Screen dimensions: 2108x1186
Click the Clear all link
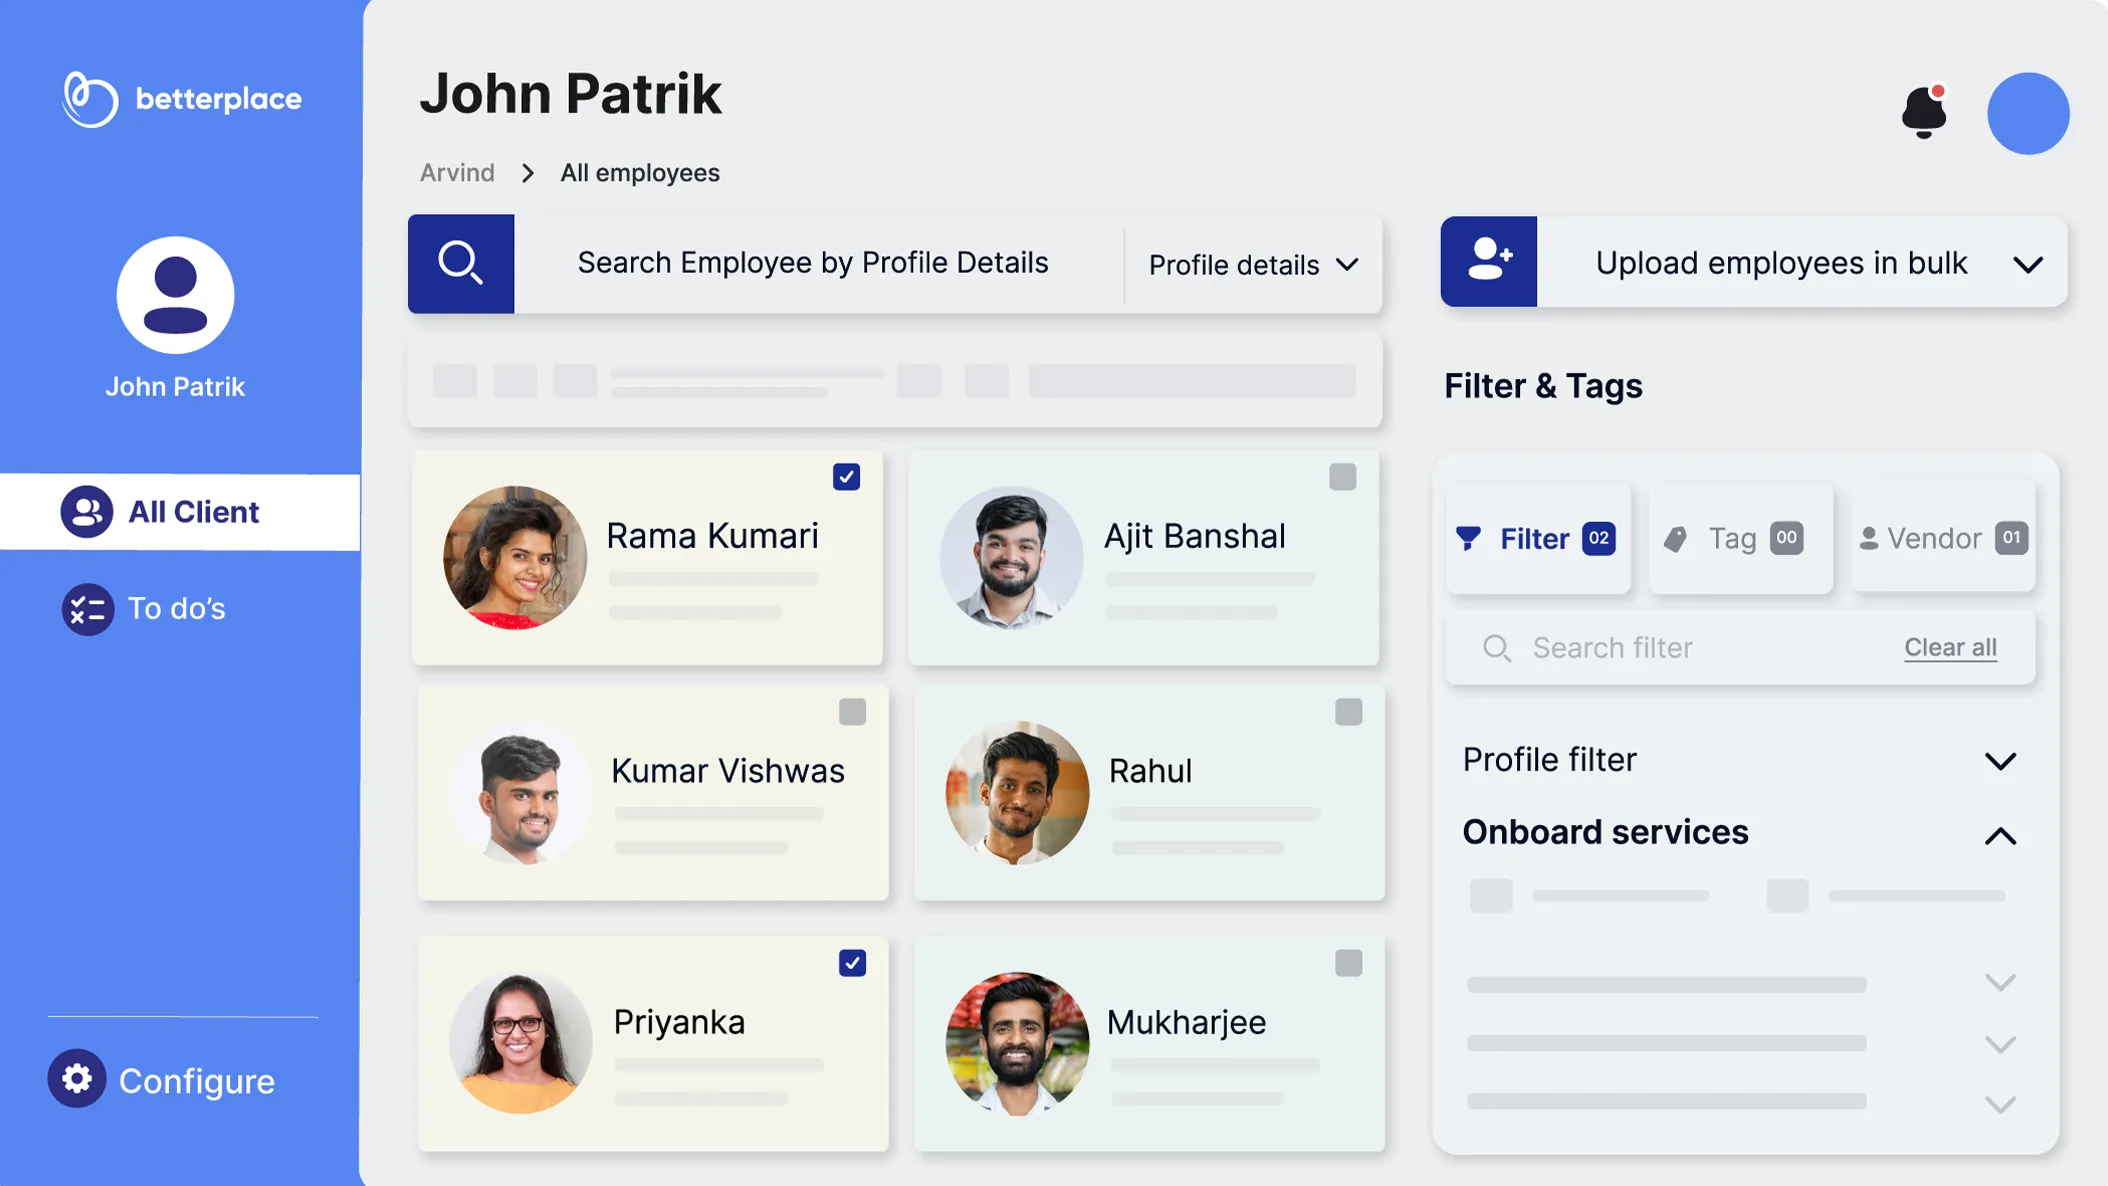click(x=1949, y=647)
